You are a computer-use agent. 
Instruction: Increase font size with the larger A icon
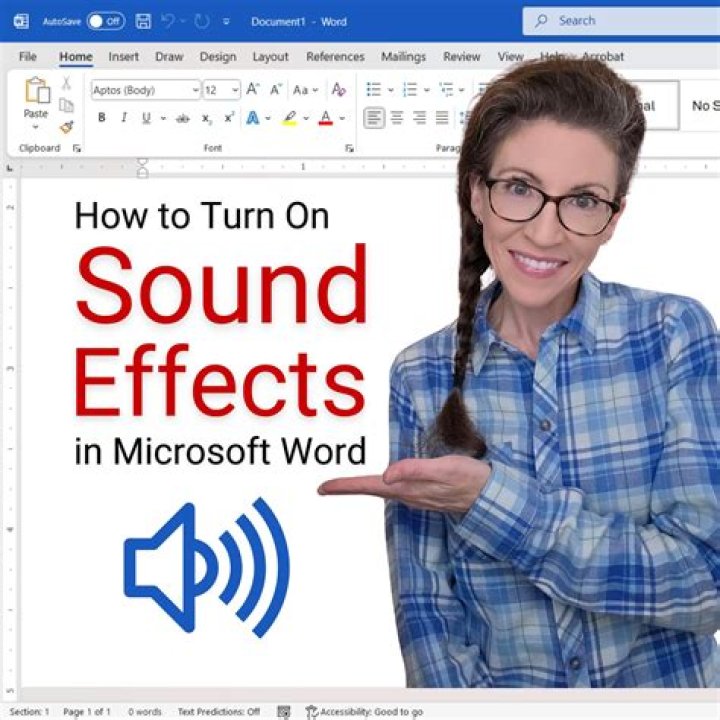click(x=253, y=89)
